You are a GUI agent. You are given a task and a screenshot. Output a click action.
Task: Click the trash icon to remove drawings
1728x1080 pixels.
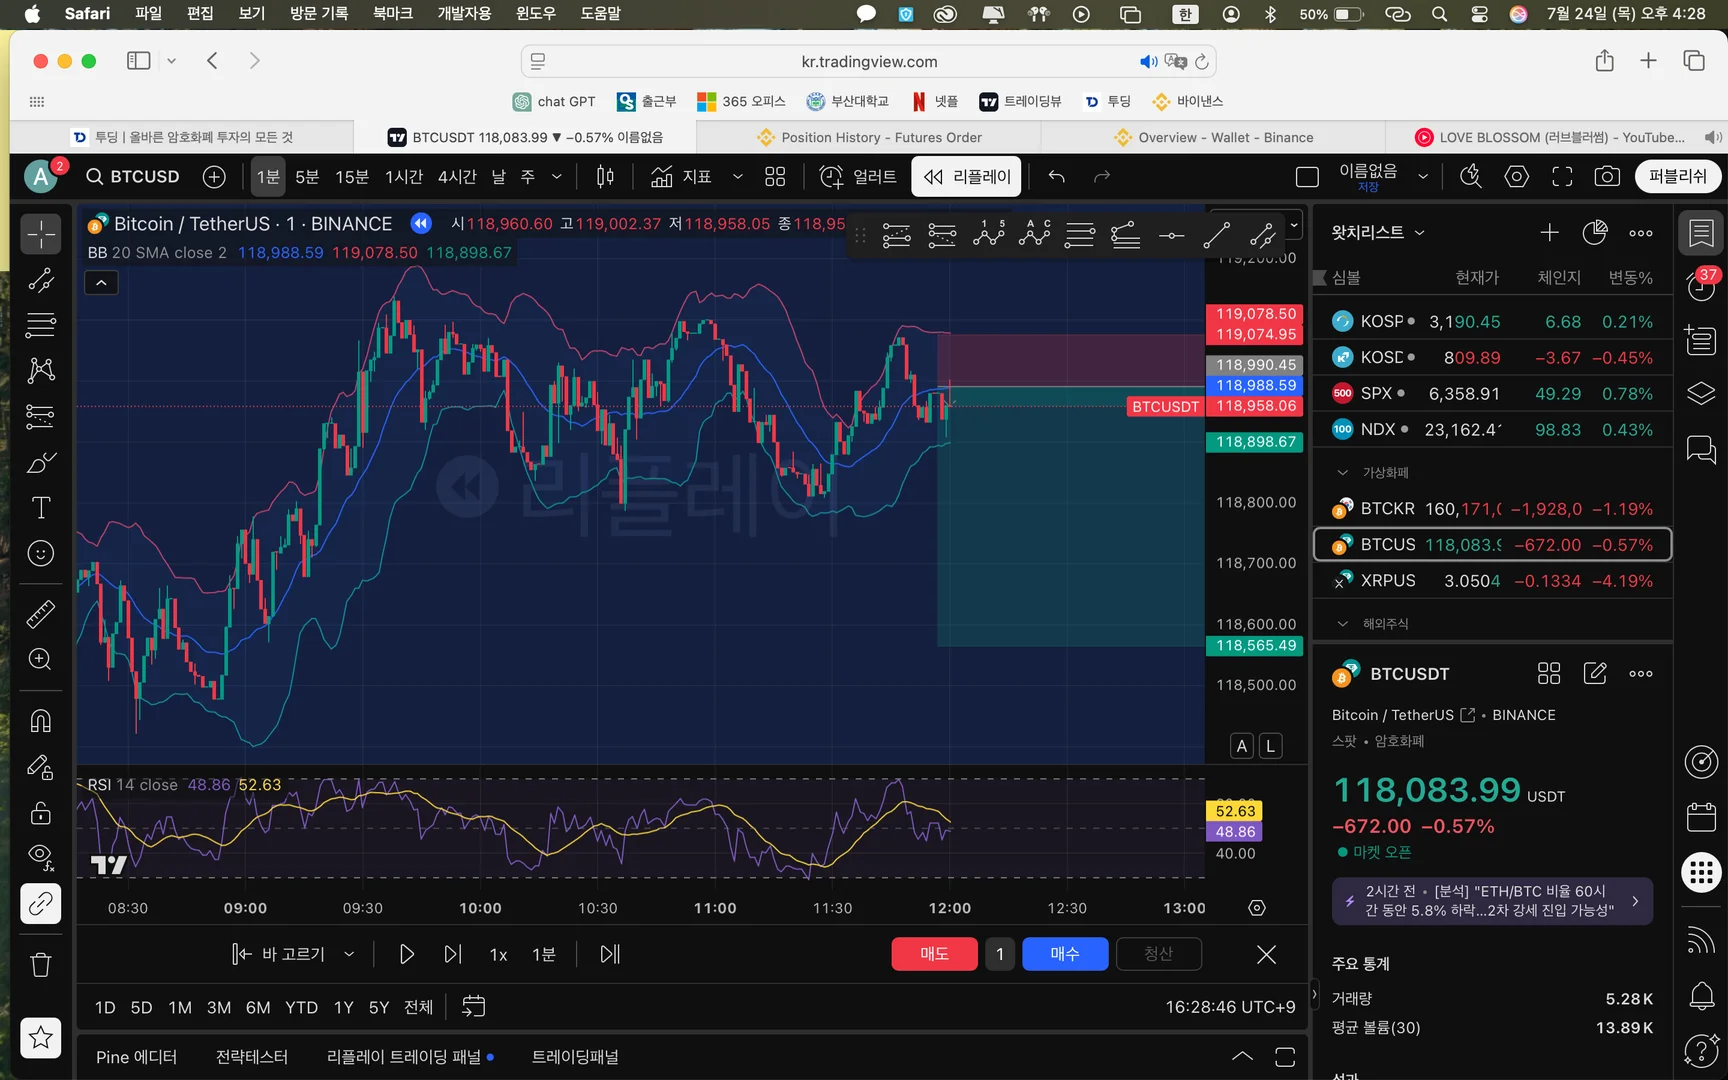click(41, 965)
